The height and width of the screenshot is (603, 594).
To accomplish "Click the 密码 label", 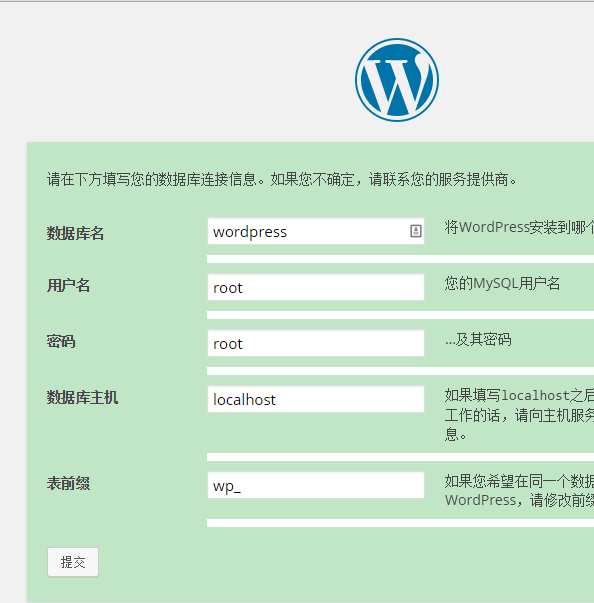I will pos(61,341).
